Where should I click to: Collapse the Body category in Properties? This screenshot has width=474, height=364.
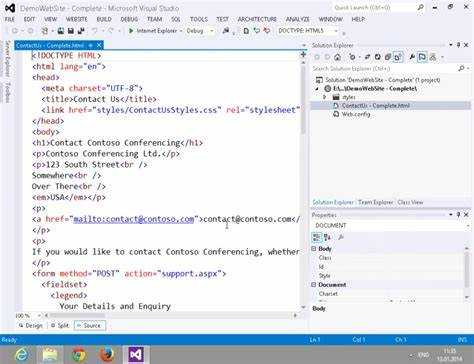coord(314,249)
